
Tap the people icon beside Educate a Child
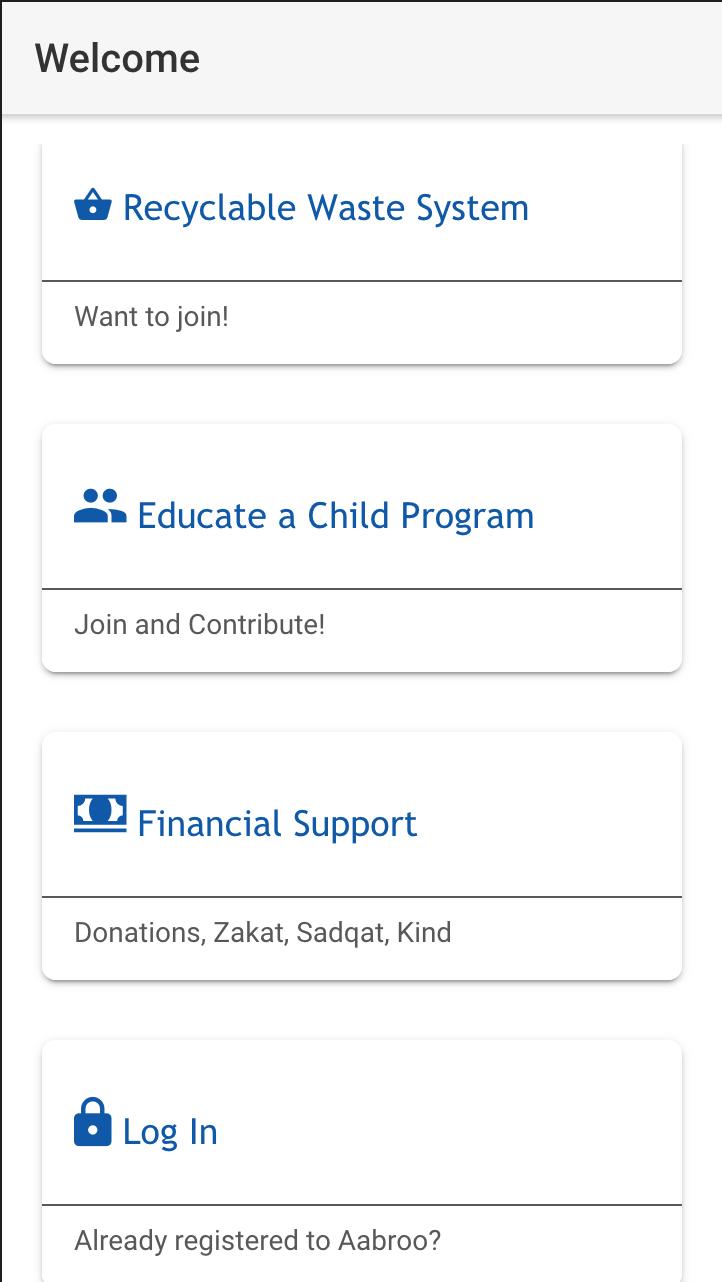click(x=100, y=506)
